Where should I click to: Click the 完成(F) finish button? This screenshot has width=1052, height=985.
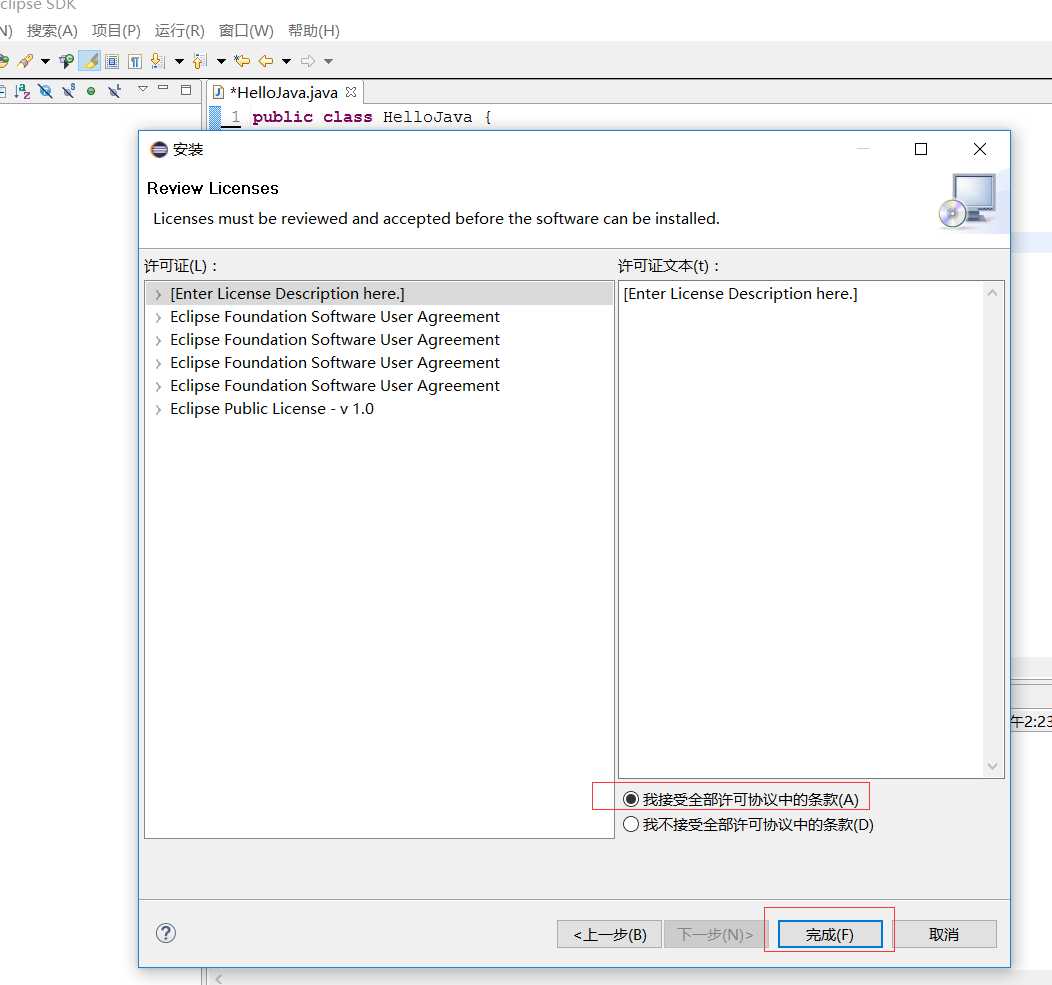point(829,934)
